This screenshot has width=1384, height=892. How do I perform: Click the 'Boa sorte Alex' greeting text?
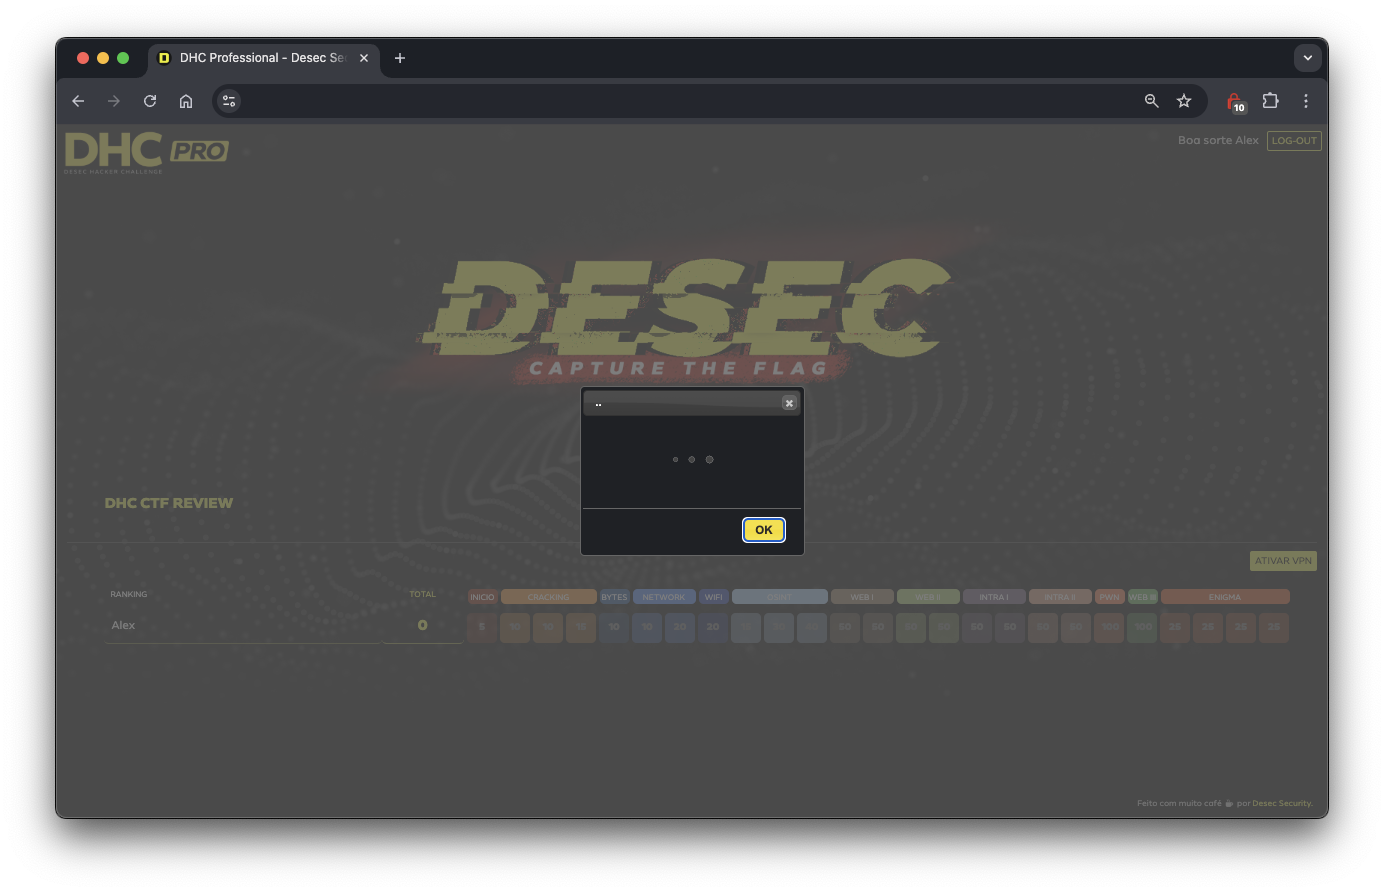coord(1218,141)
